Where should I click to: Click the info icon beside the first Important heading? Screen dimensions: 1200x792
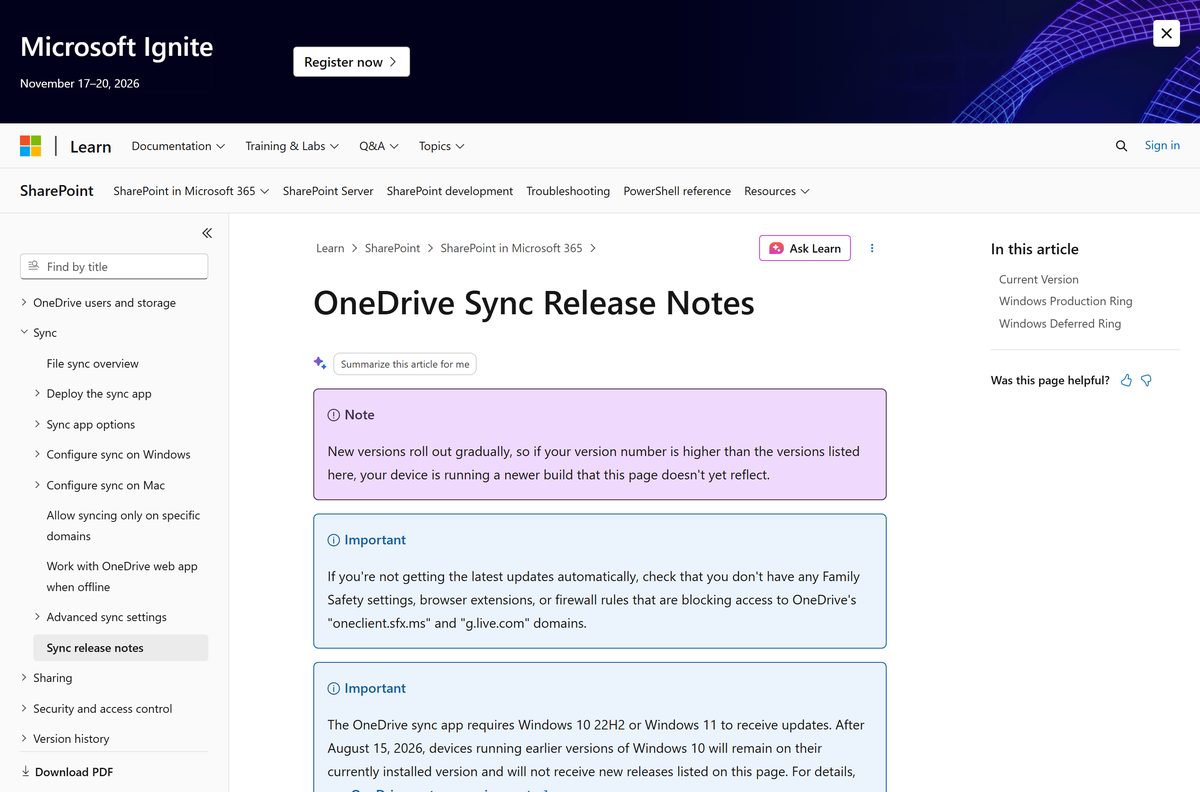point(334,540)
